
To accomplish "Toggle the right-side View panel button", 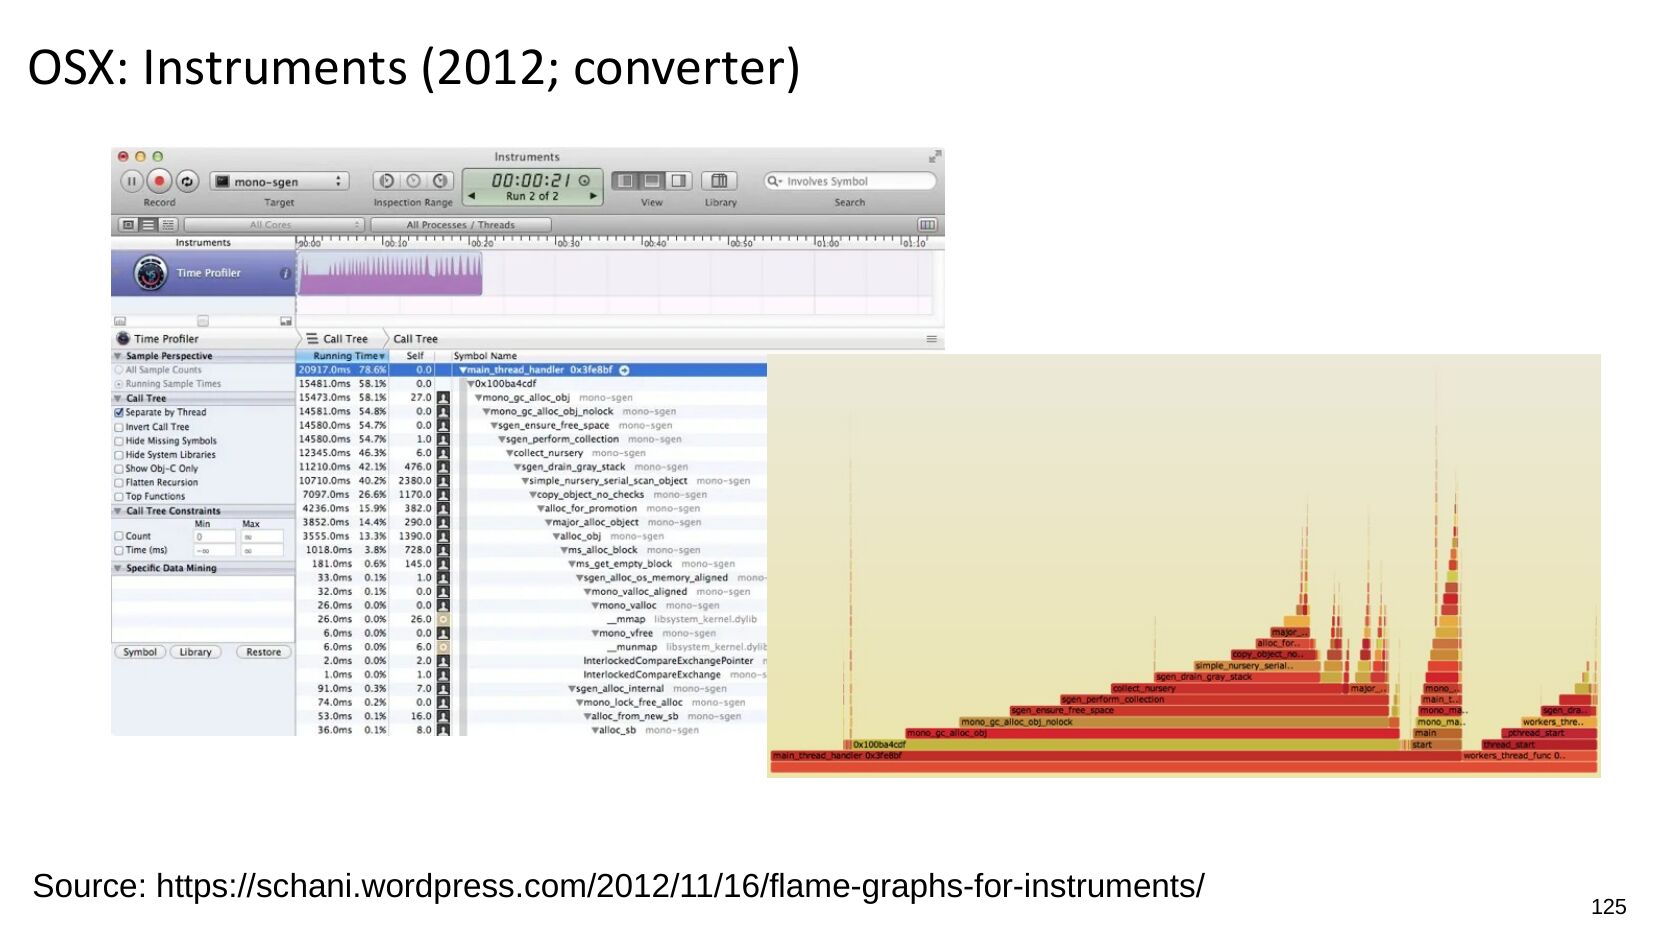I will point(679,181).
